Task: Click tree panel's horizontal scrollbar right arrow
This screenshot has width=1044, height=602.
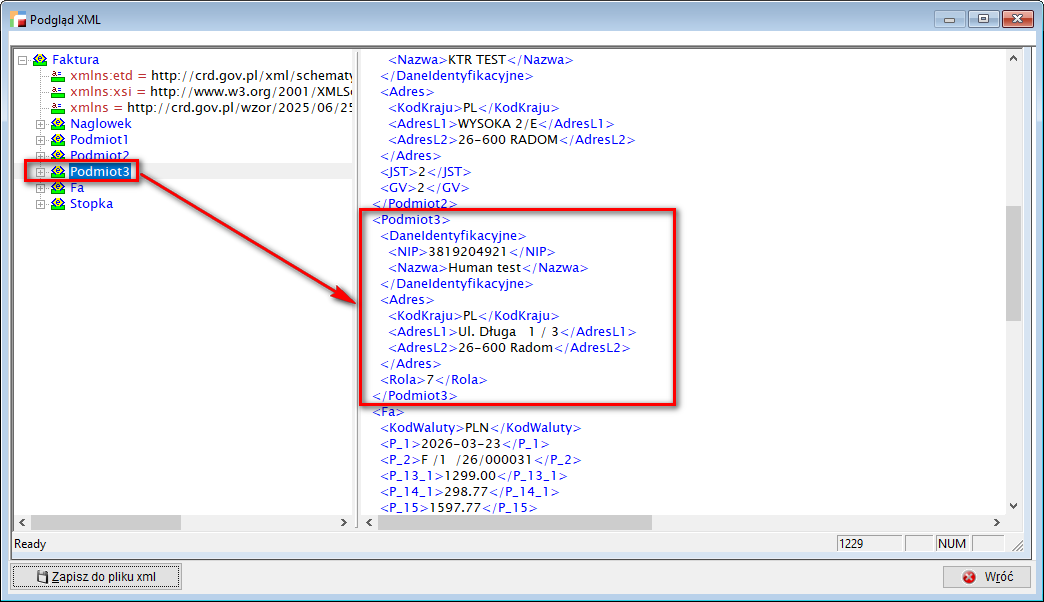Action: point(345,522)
